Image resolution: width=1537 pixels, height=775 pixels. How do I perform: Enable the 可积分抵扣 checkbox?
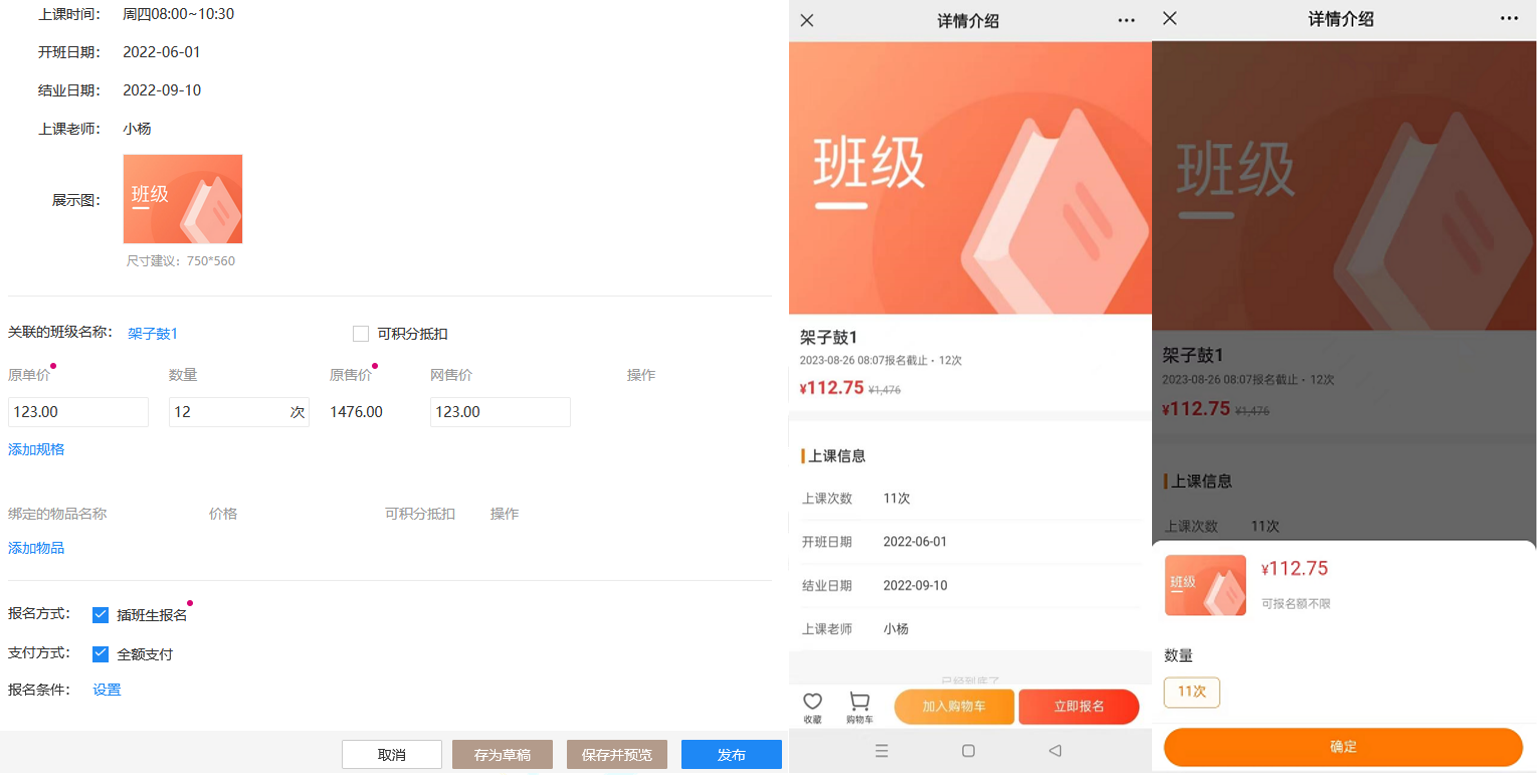(x=361, y=334)
